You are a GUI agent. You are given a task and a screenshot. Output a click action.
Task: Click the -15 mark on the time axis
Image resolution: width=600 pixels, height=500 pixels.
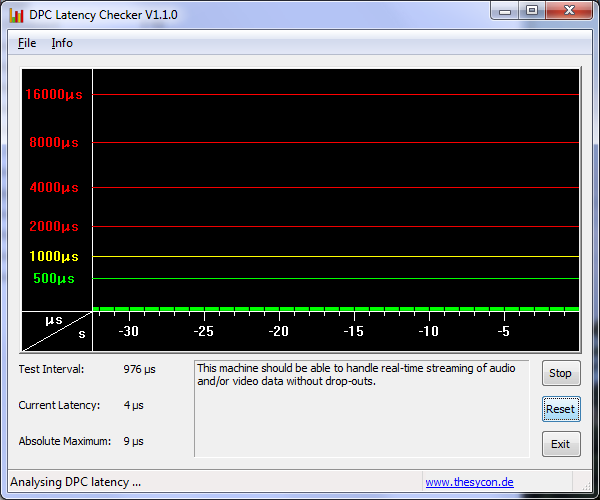pyautogui.click(x=353, y=331)
